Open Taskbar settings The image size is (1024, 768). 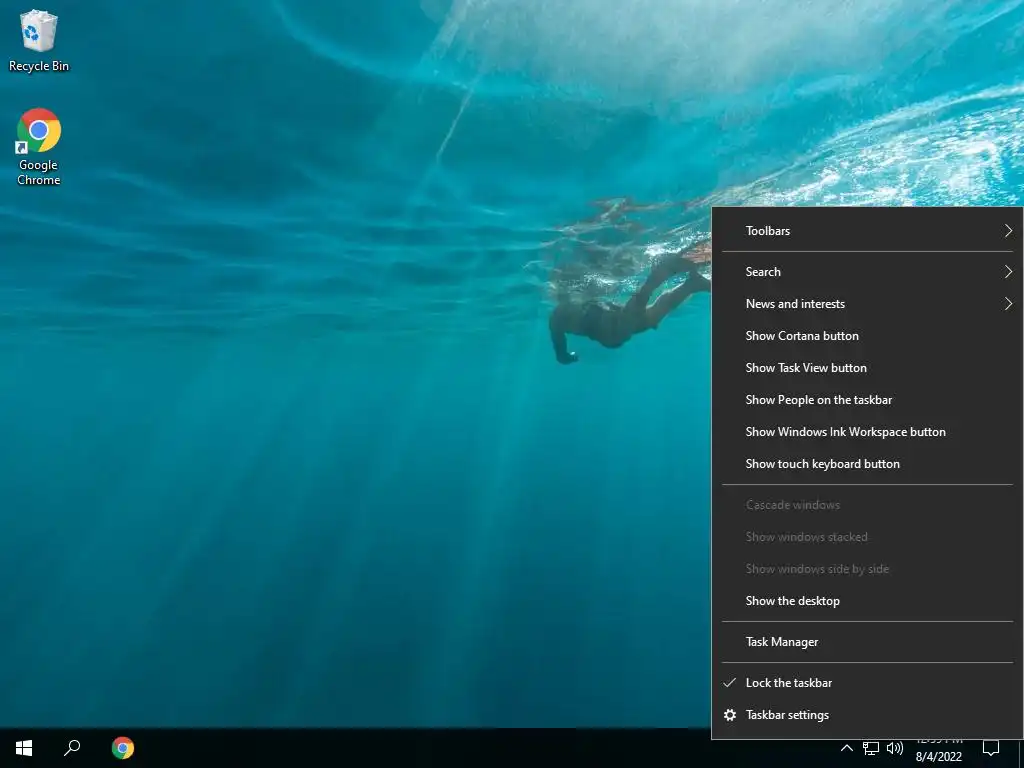[867, 715]
